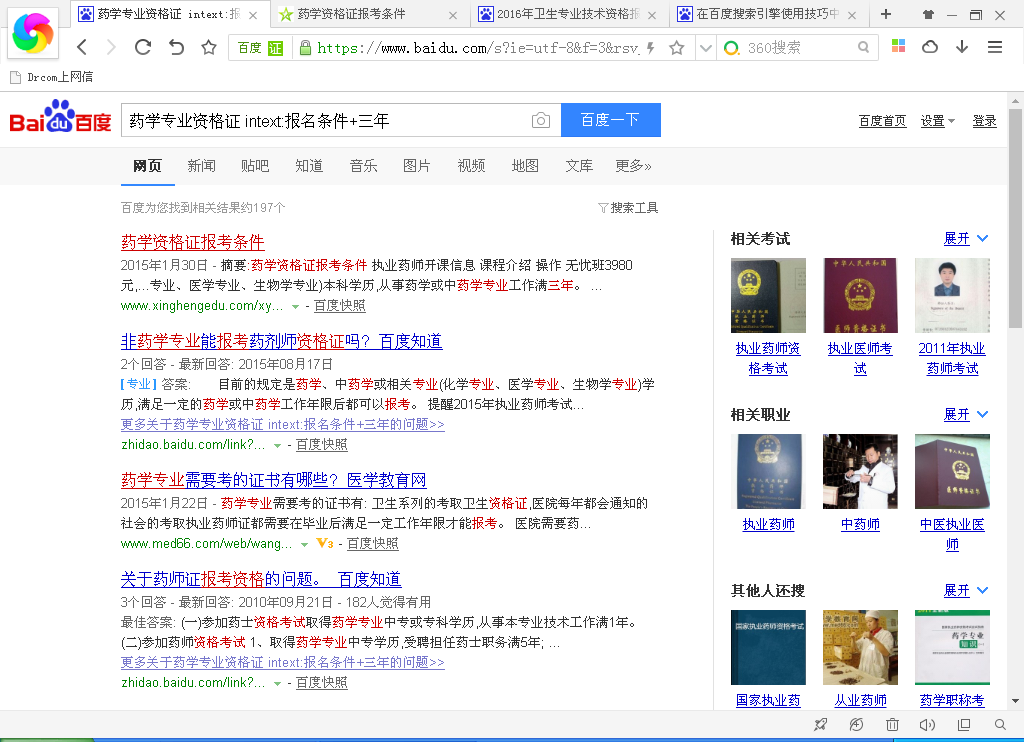
Task: Open 百度快照 for the xinghengedu result
Action: tap(340, 306)
